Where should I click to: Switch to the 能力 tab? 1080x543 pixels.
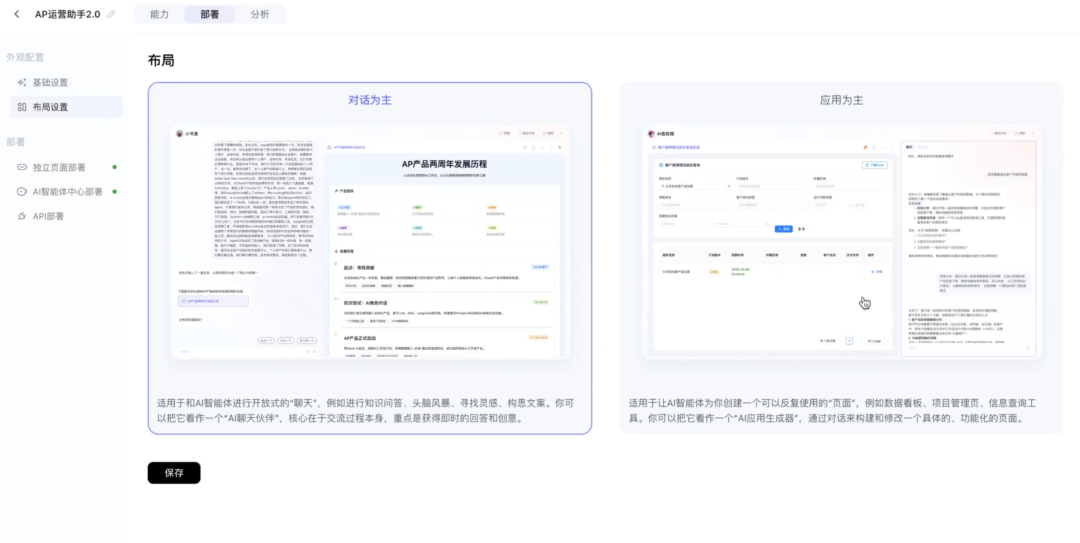tap(159, 14)
